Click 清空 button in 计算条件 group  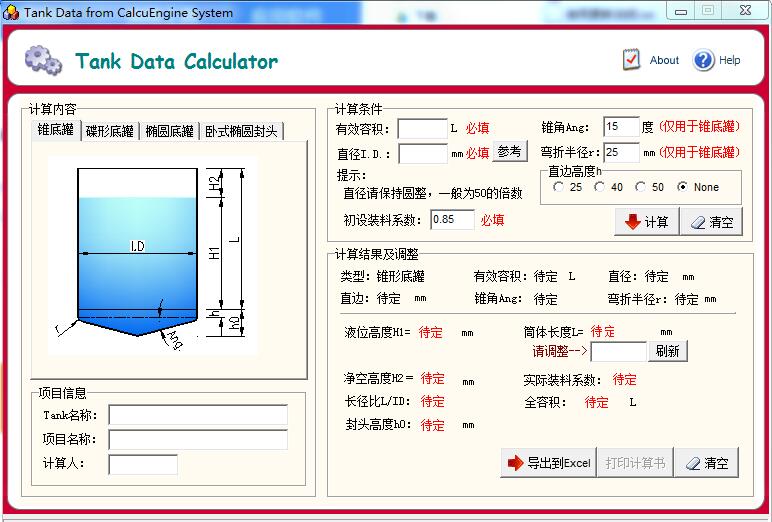click(x=711, y=222)
